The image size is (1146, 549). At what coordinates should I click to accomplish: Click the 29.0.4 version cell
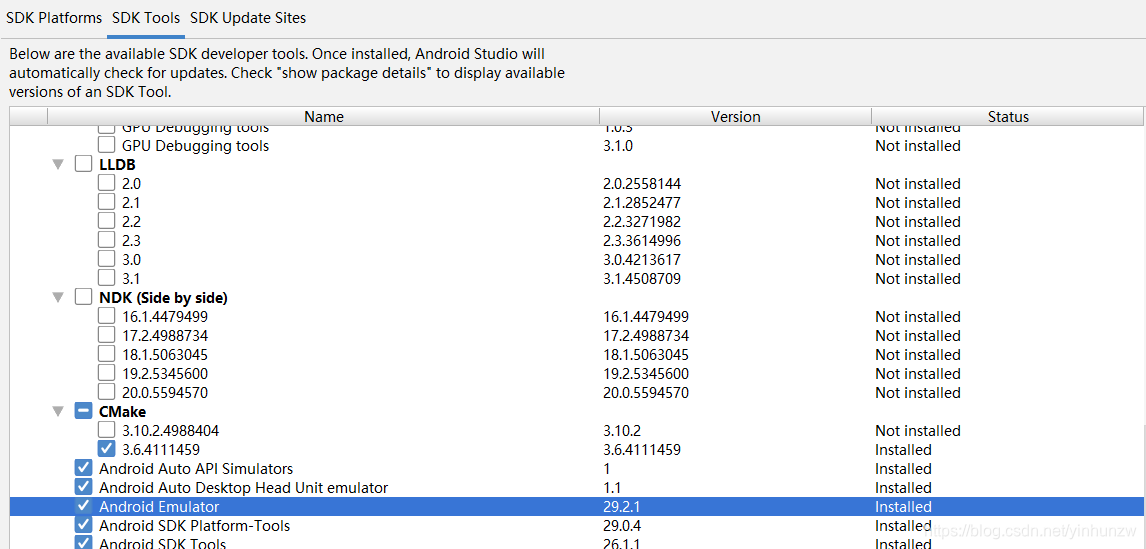(624, 526)
